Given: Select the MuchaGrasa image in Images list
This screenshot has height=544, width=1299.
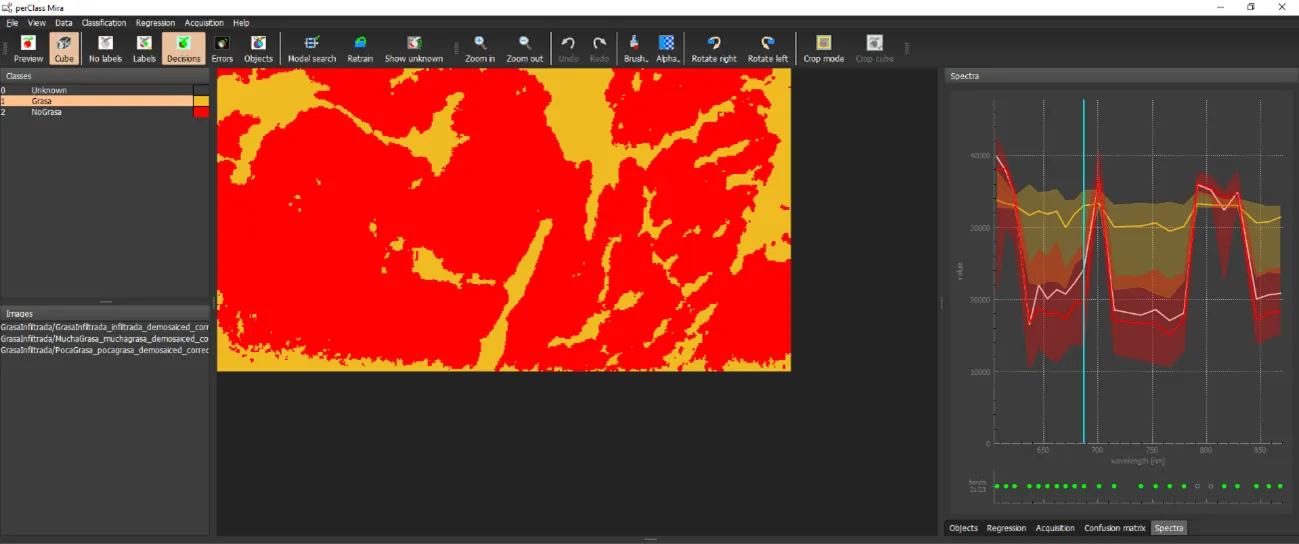Looking at the screenshot, I should (104, 339).
